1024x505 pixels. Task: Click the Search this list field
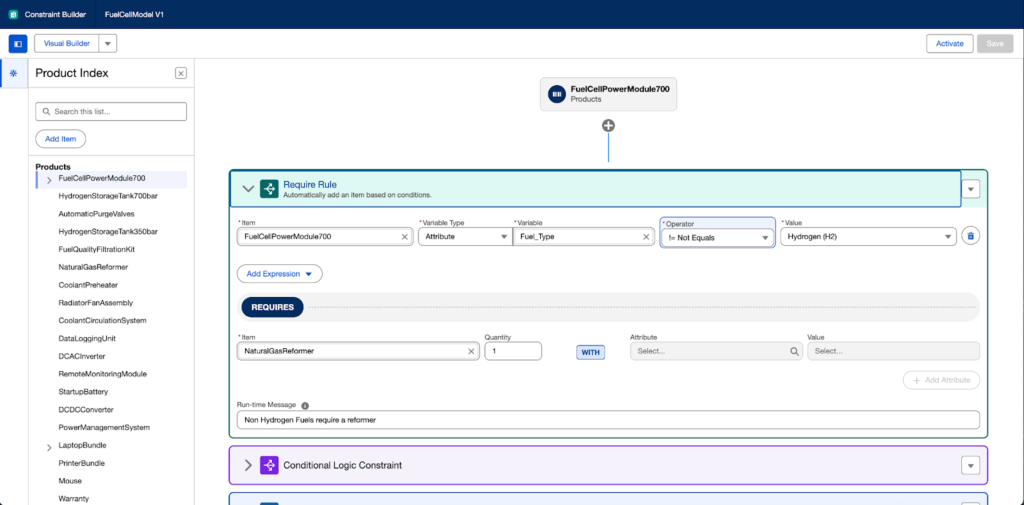pos(111,112)
